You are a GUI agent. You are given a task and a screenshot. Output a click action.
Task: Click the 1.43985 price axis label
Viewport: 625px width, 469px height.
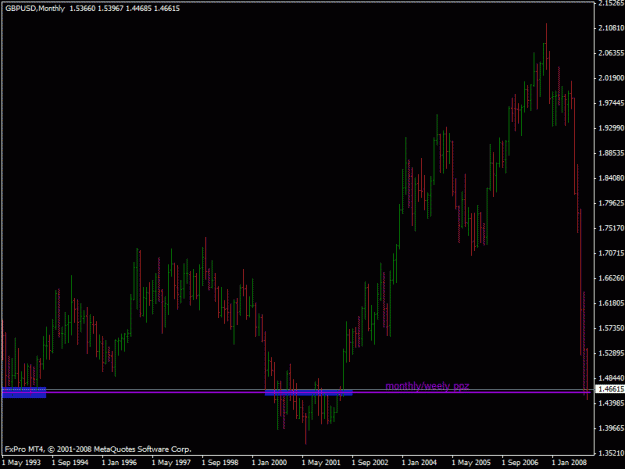click(x=611, y=403)
